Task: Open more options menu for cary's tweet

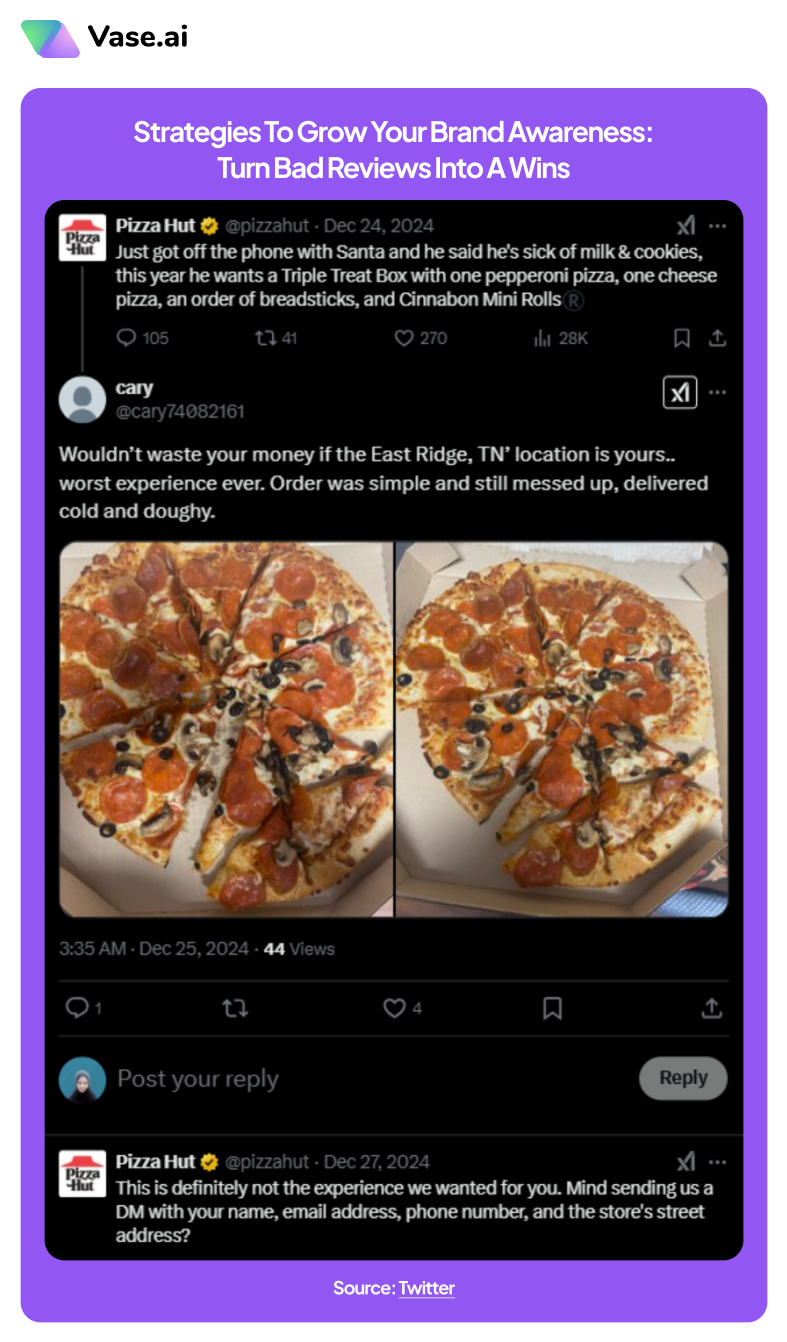Action: pos(717,393)
